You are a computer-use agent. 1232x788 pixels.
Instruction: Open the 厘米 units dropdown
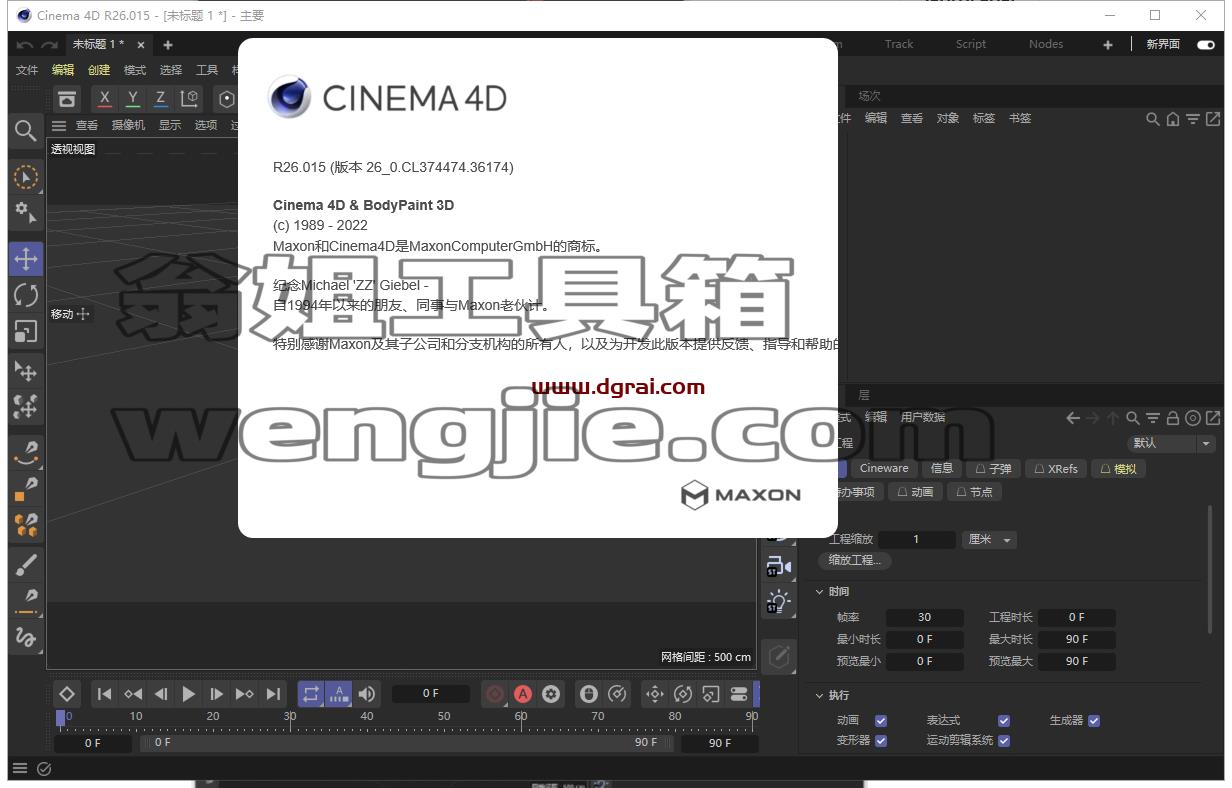pos(990,539)
